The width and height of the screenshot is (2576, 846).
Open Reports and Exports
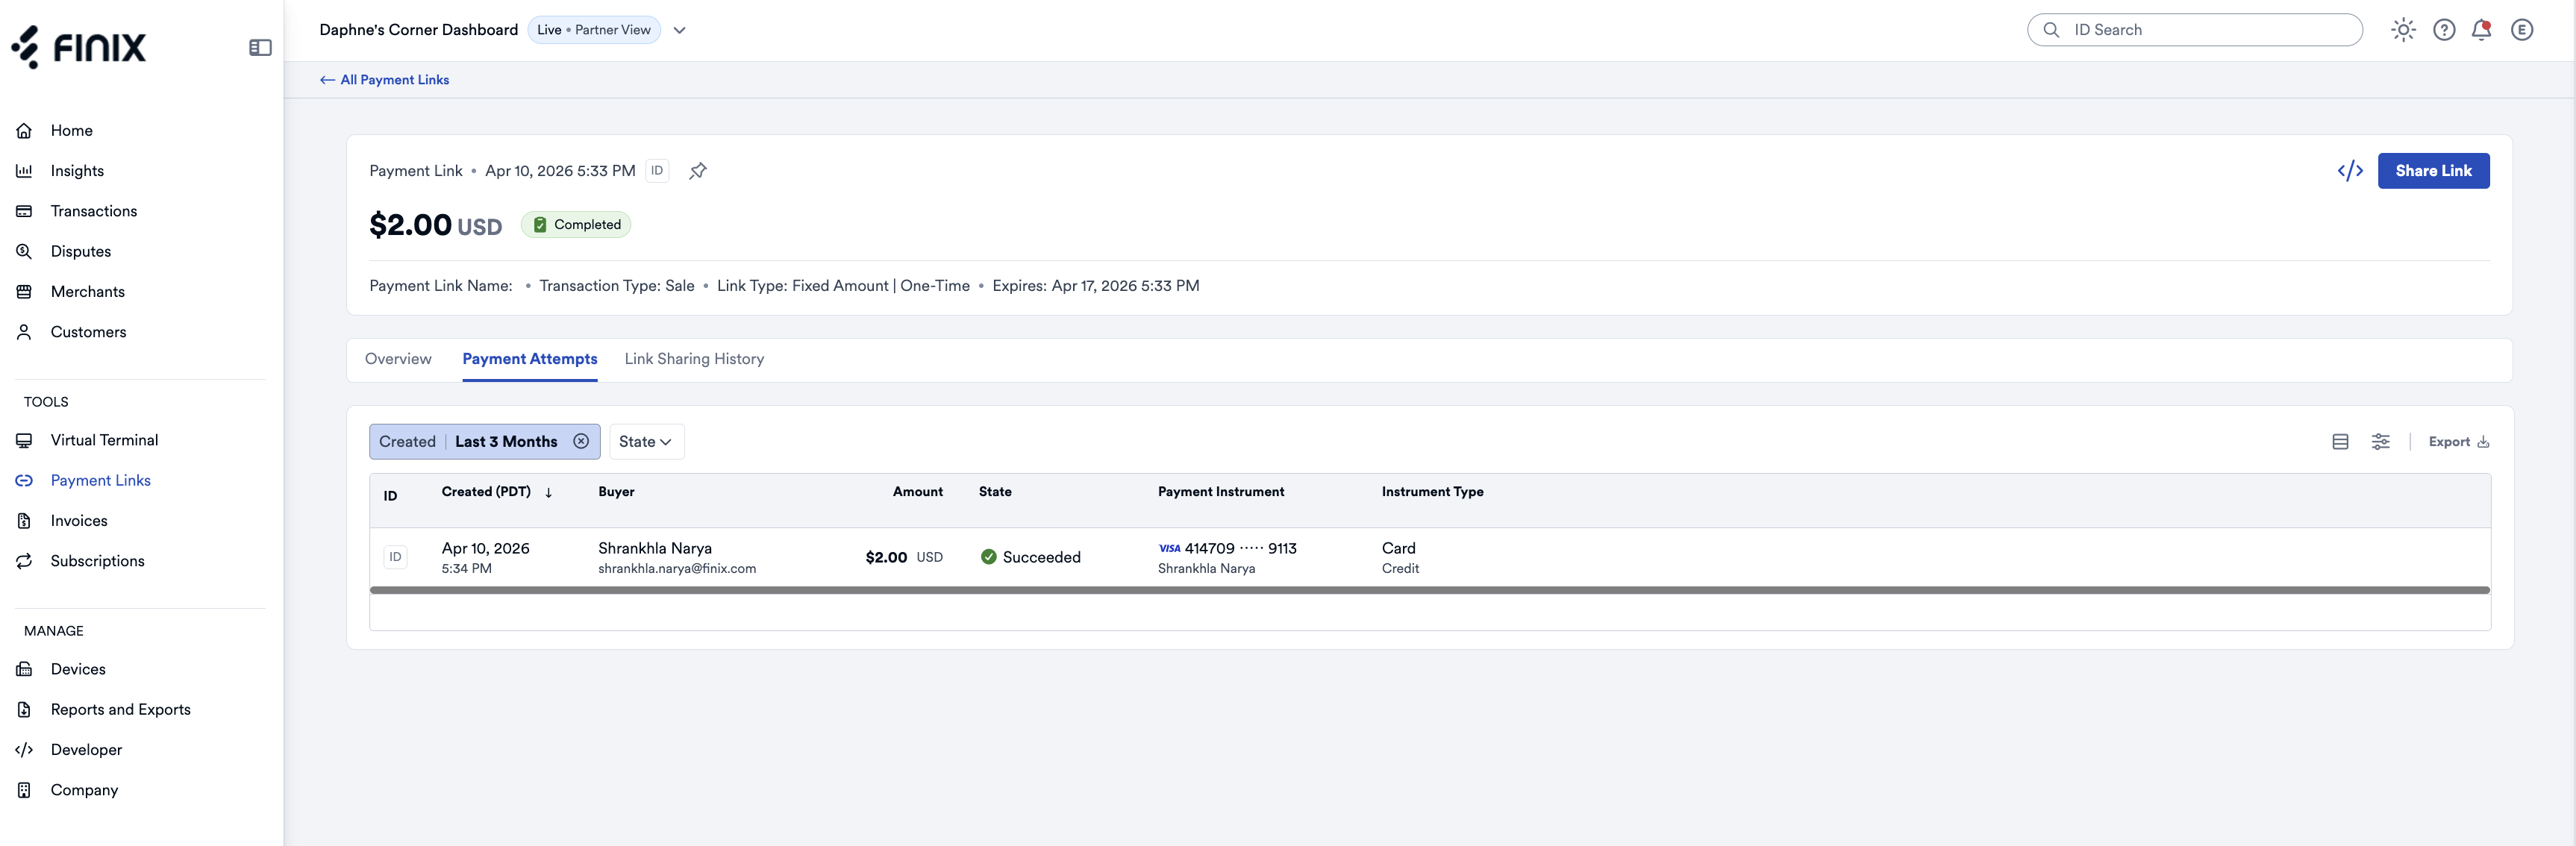click(120, 709)
